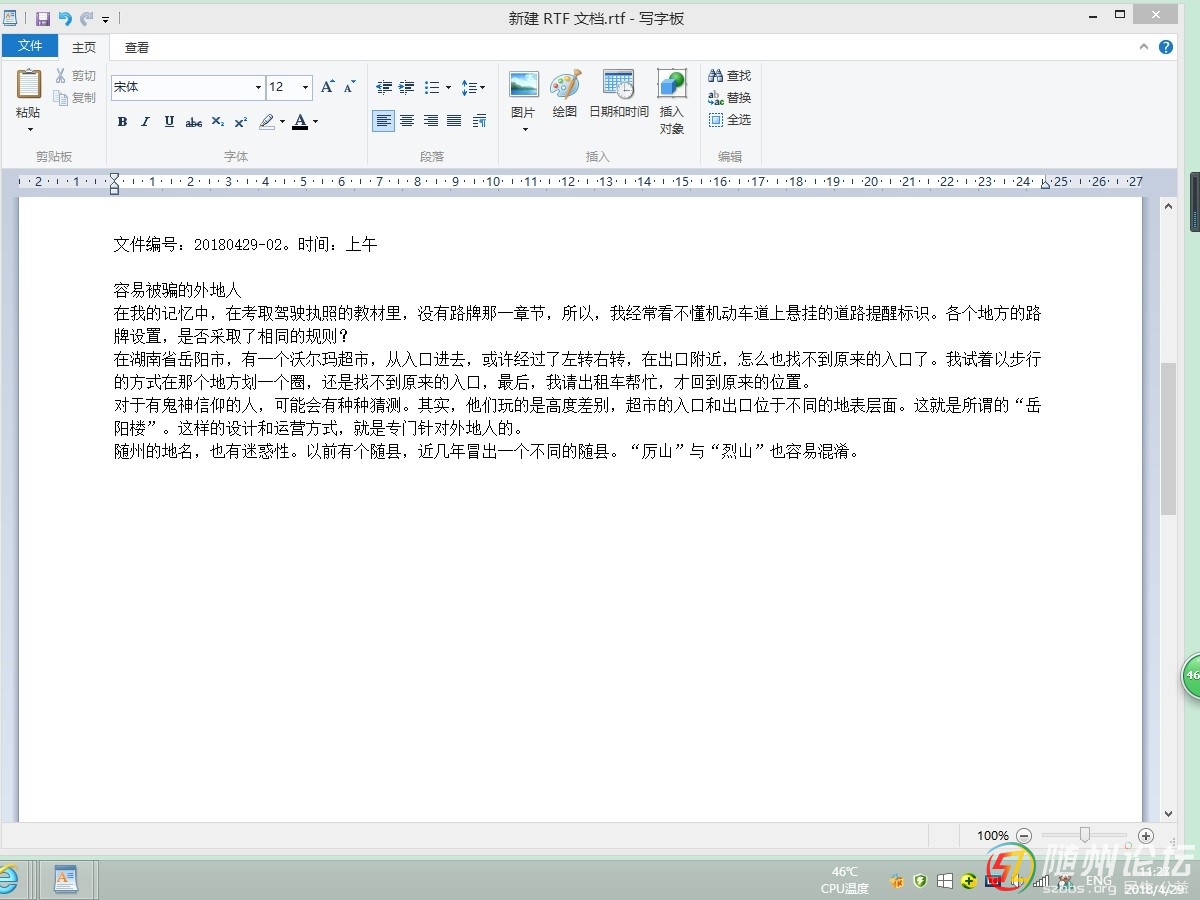Enable center text alignment
Viewport: 1200px width, 900px height.
click(407, 121)
